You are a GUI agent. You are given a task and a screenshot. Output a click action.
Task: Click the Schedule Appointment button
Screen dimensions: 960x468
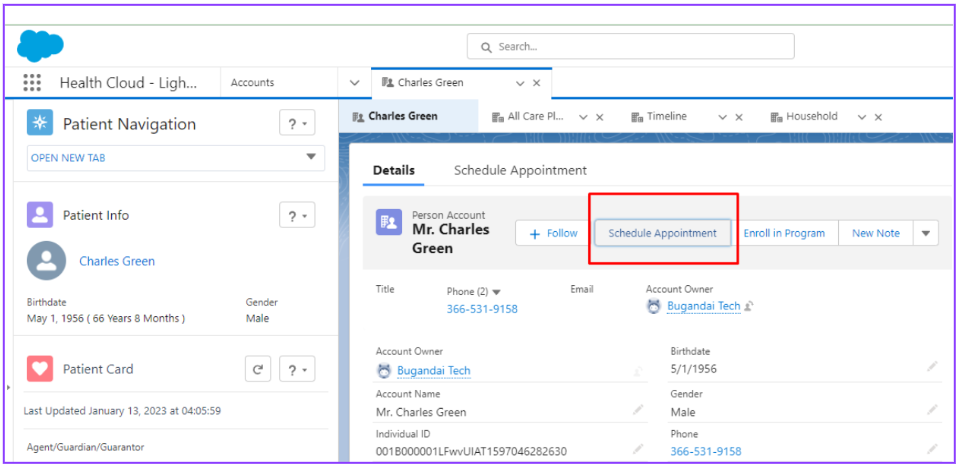click(x=662, y=233)
